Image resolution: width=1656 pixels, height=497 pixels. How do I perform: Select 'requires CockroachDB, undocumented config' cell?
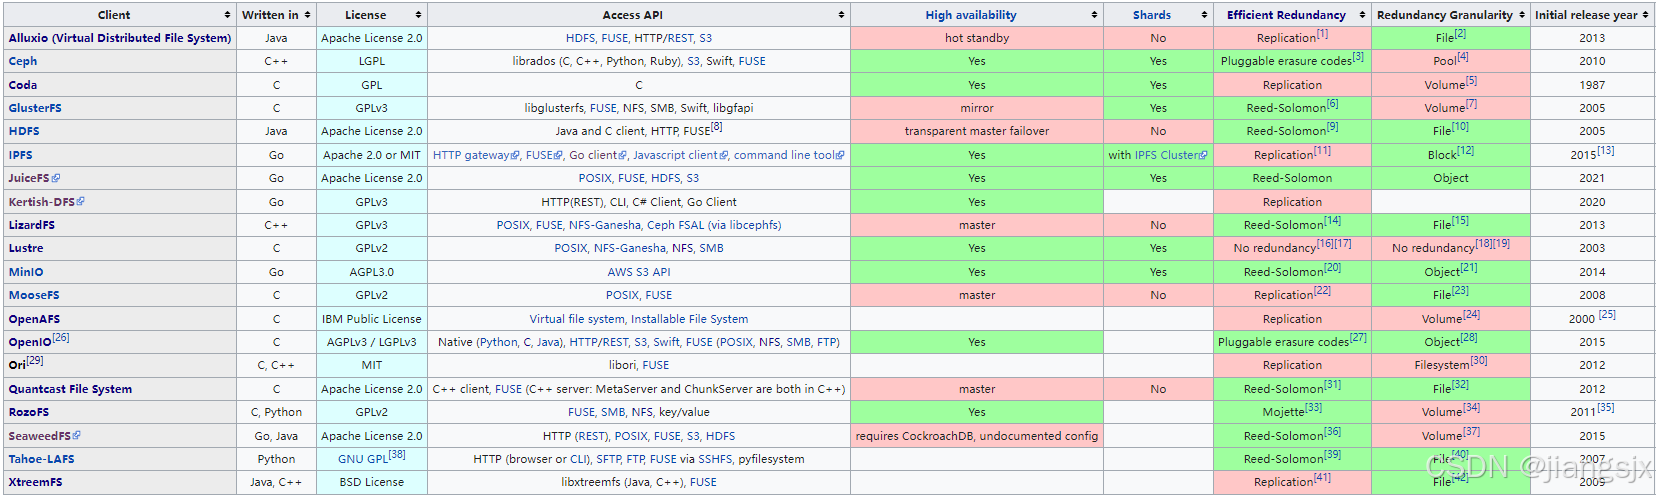coord(977,436)
